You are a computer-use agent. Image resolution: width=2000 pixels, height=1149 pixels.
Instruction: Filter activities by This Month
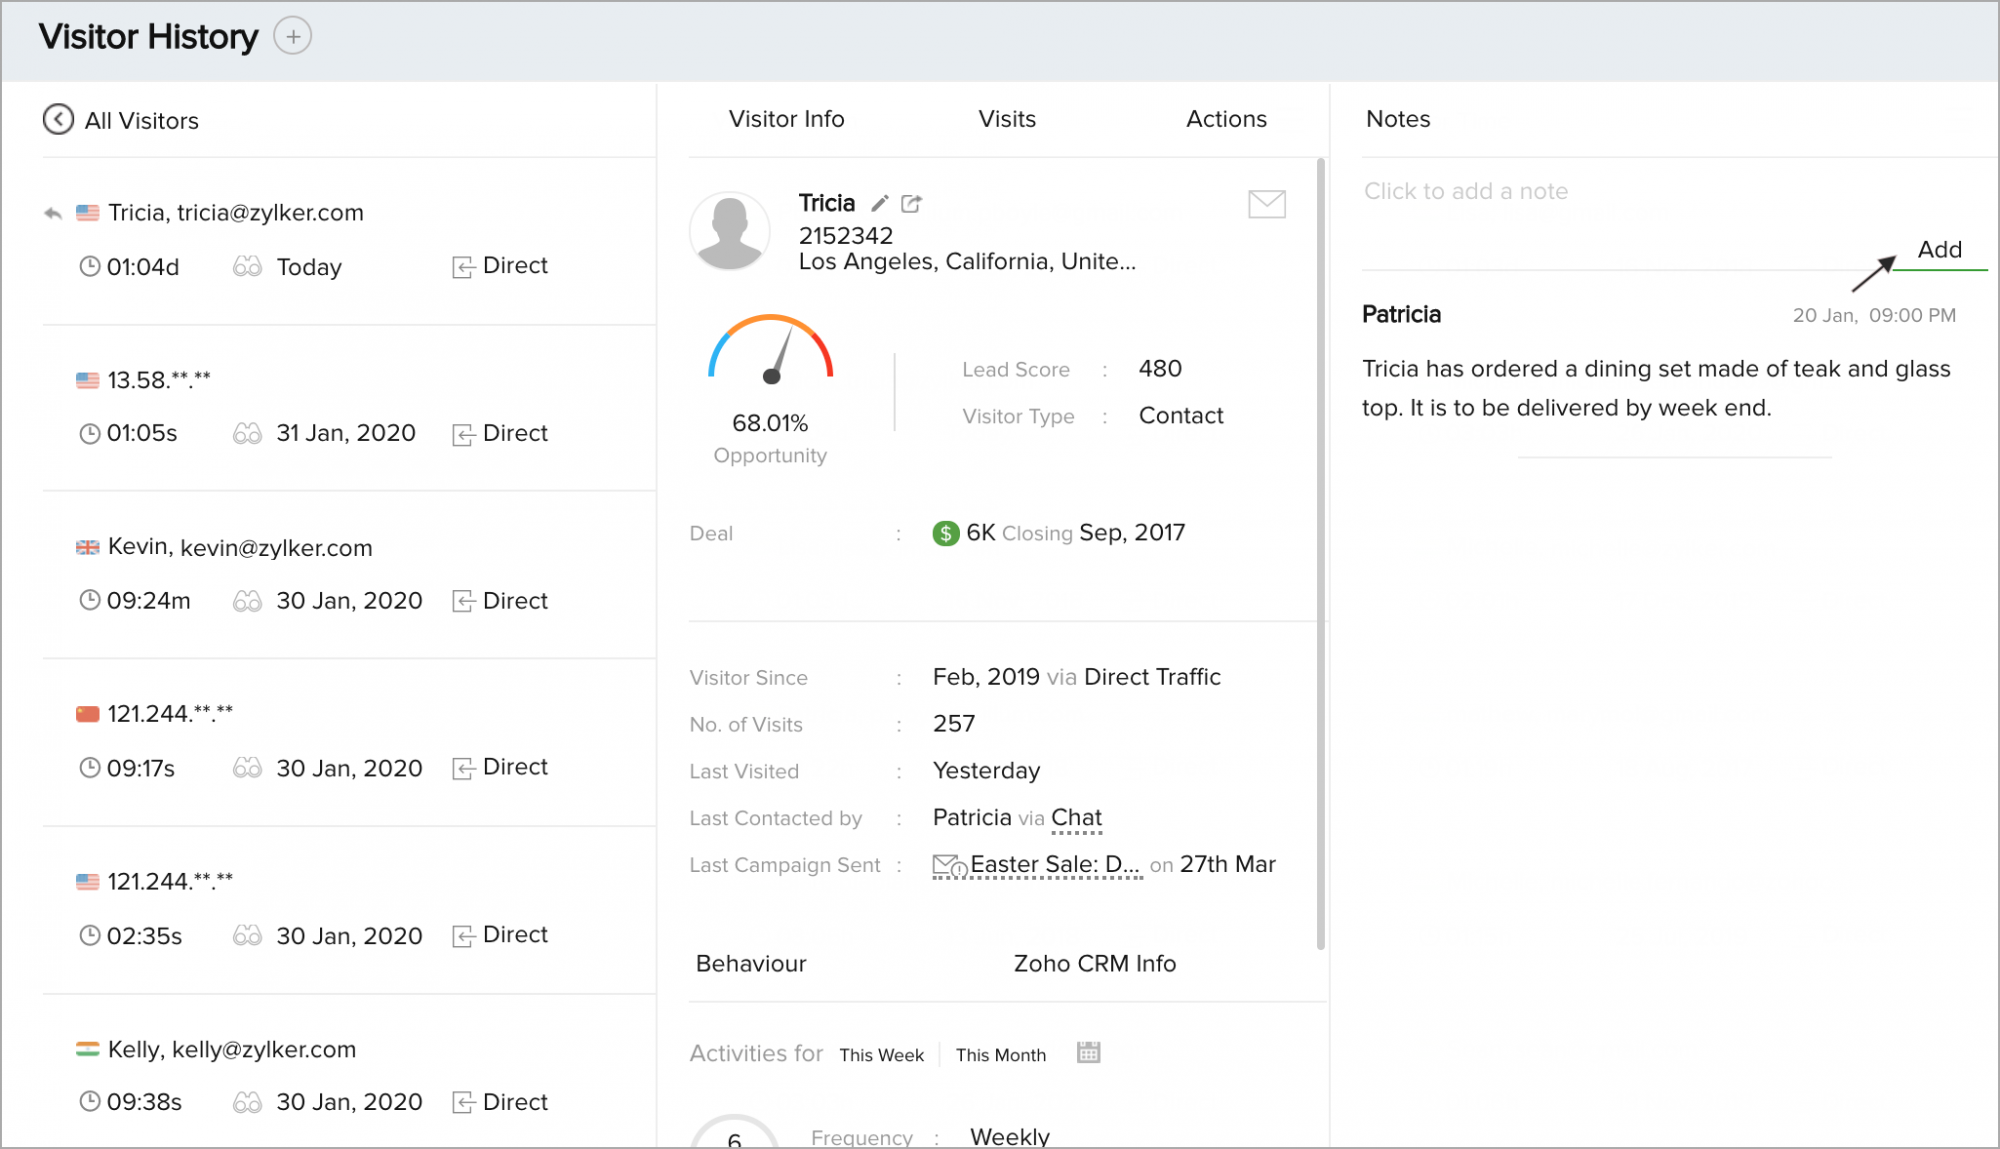(1000, 1055)
